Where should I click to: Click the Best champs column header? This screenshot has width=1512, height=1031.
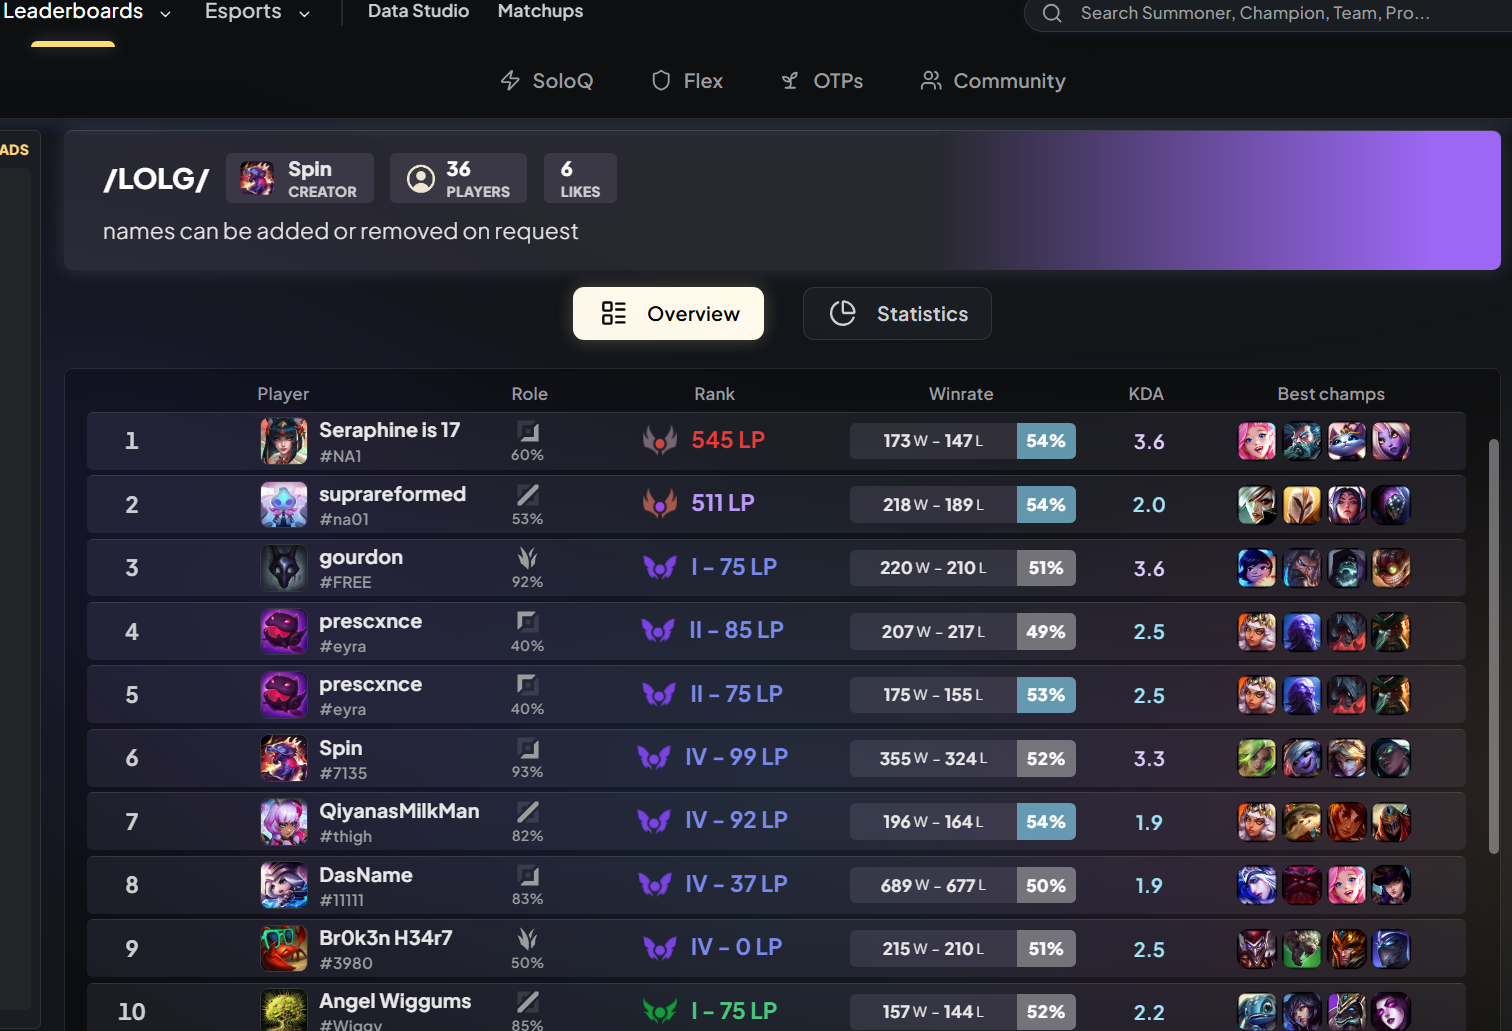(x=1331, y=394)
